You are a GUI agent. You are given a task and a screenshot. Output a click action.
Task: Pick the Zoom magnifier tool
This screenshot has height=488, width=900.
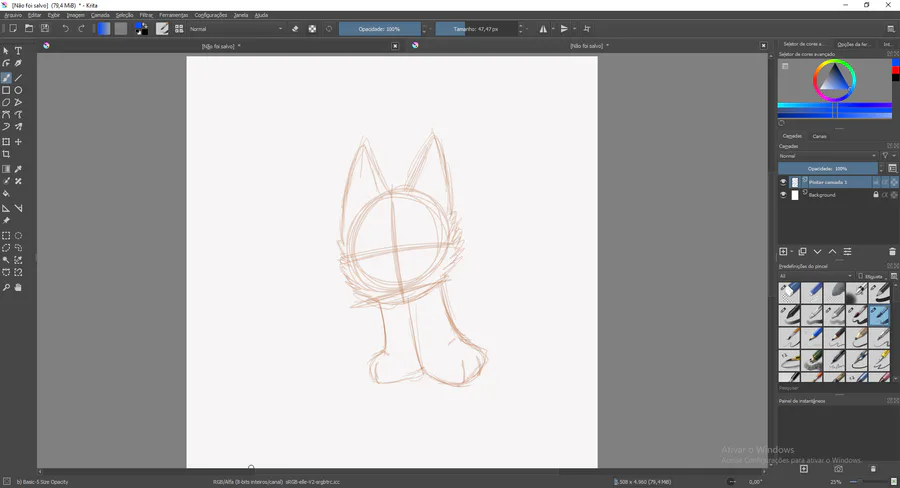[6, 287]
